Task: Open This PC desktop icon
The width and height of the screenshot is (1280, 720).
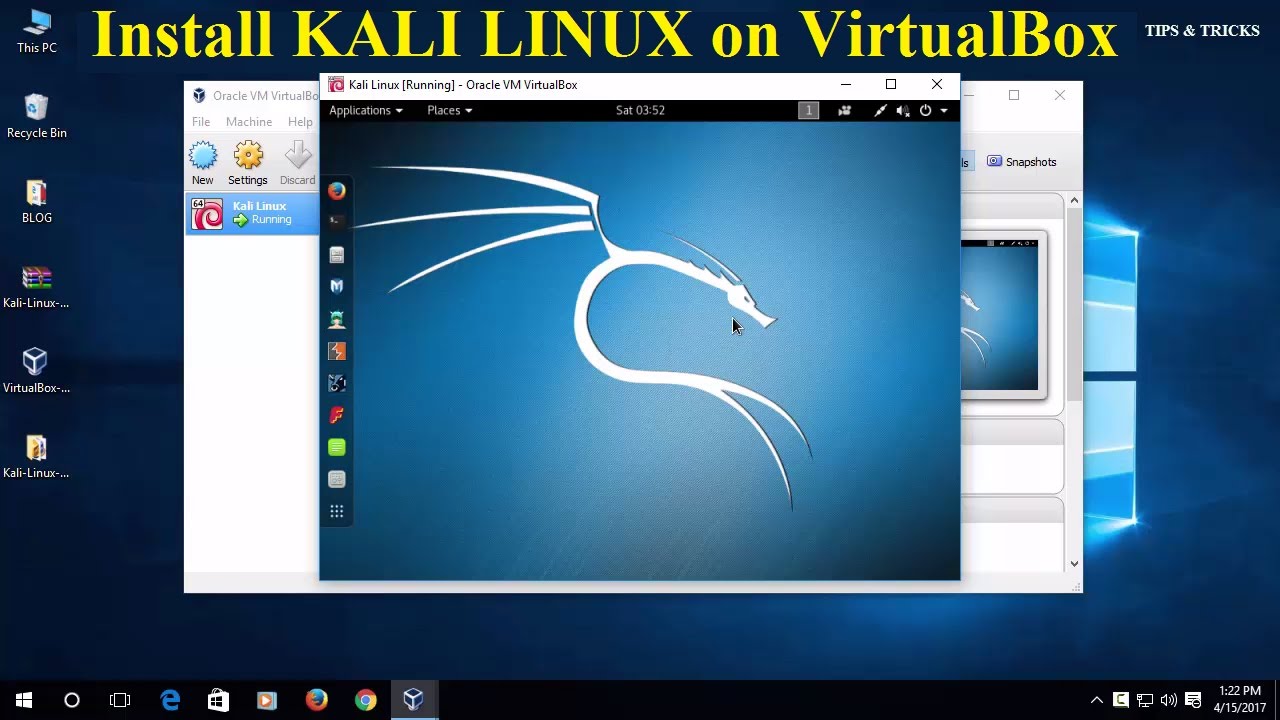Action: 36,31
